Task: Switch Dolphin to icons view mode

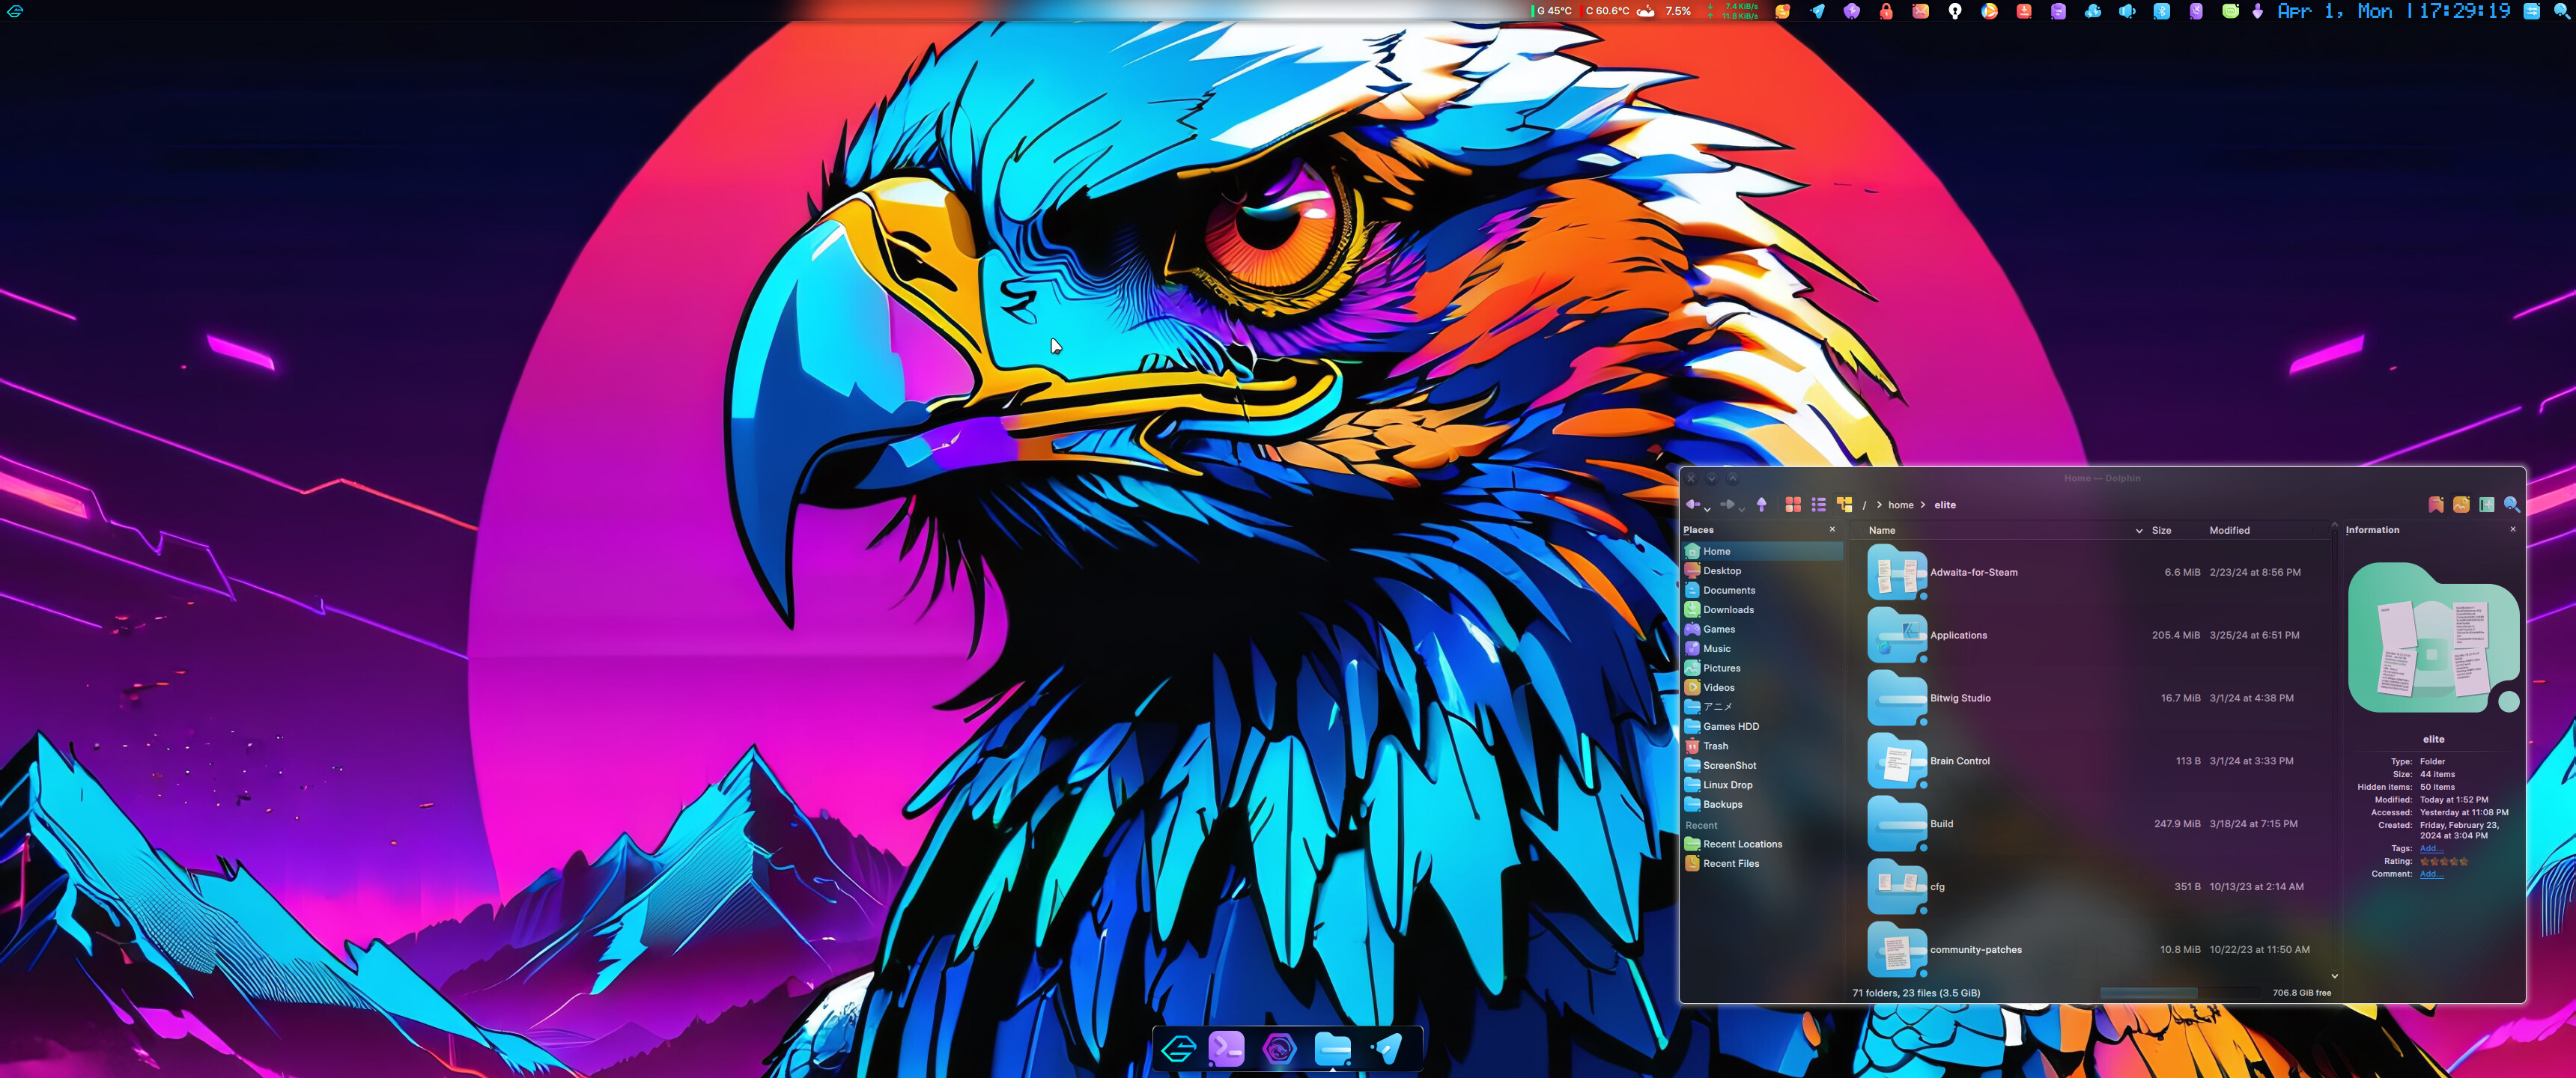Action: [x=1793, y=504]
